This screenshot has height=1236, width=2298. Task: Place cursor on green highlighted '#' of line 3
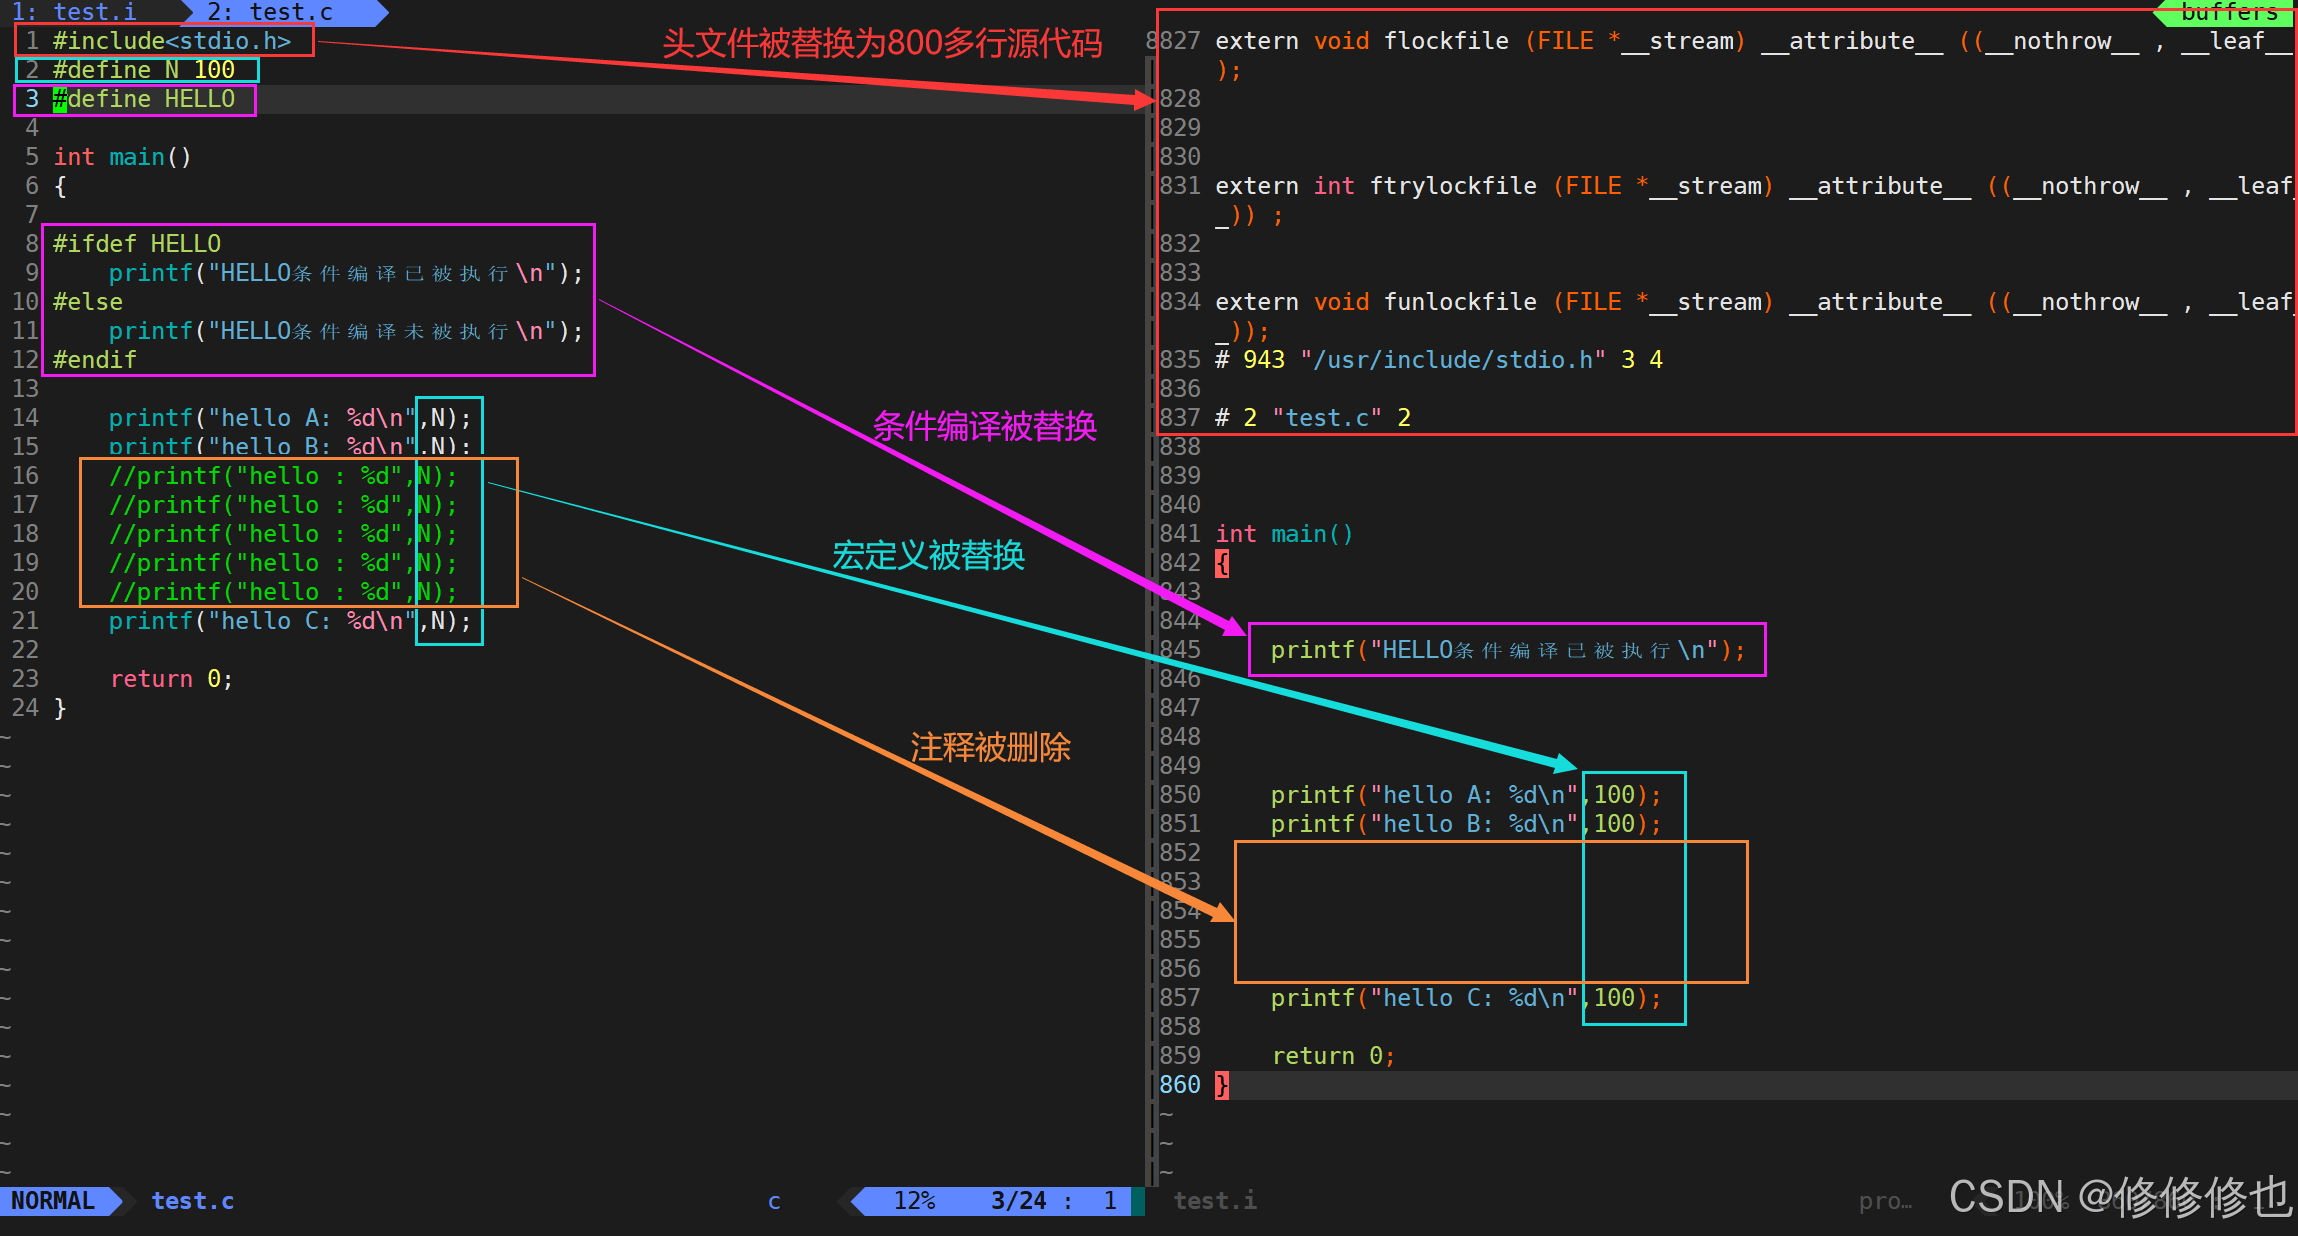[60, 99]
